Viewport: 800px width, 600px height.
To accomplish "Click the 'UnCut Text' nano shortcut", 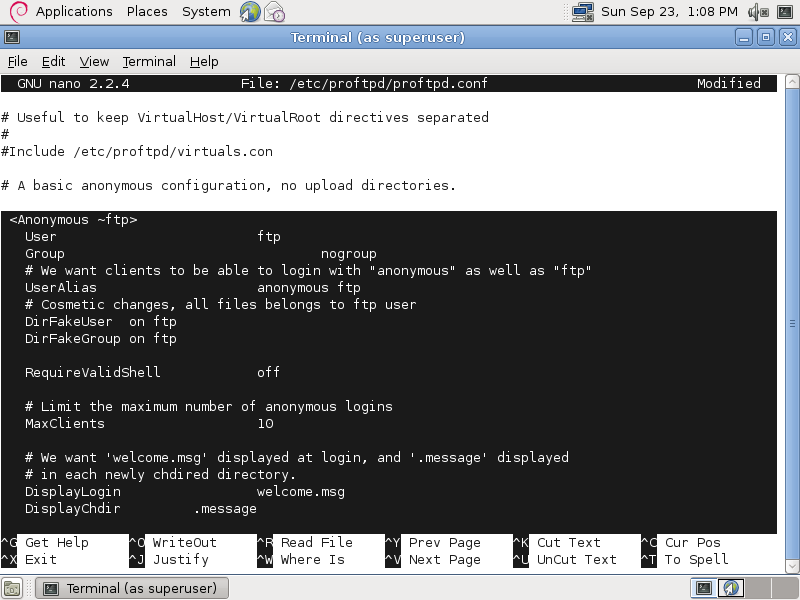I will [x=577, y=560].
